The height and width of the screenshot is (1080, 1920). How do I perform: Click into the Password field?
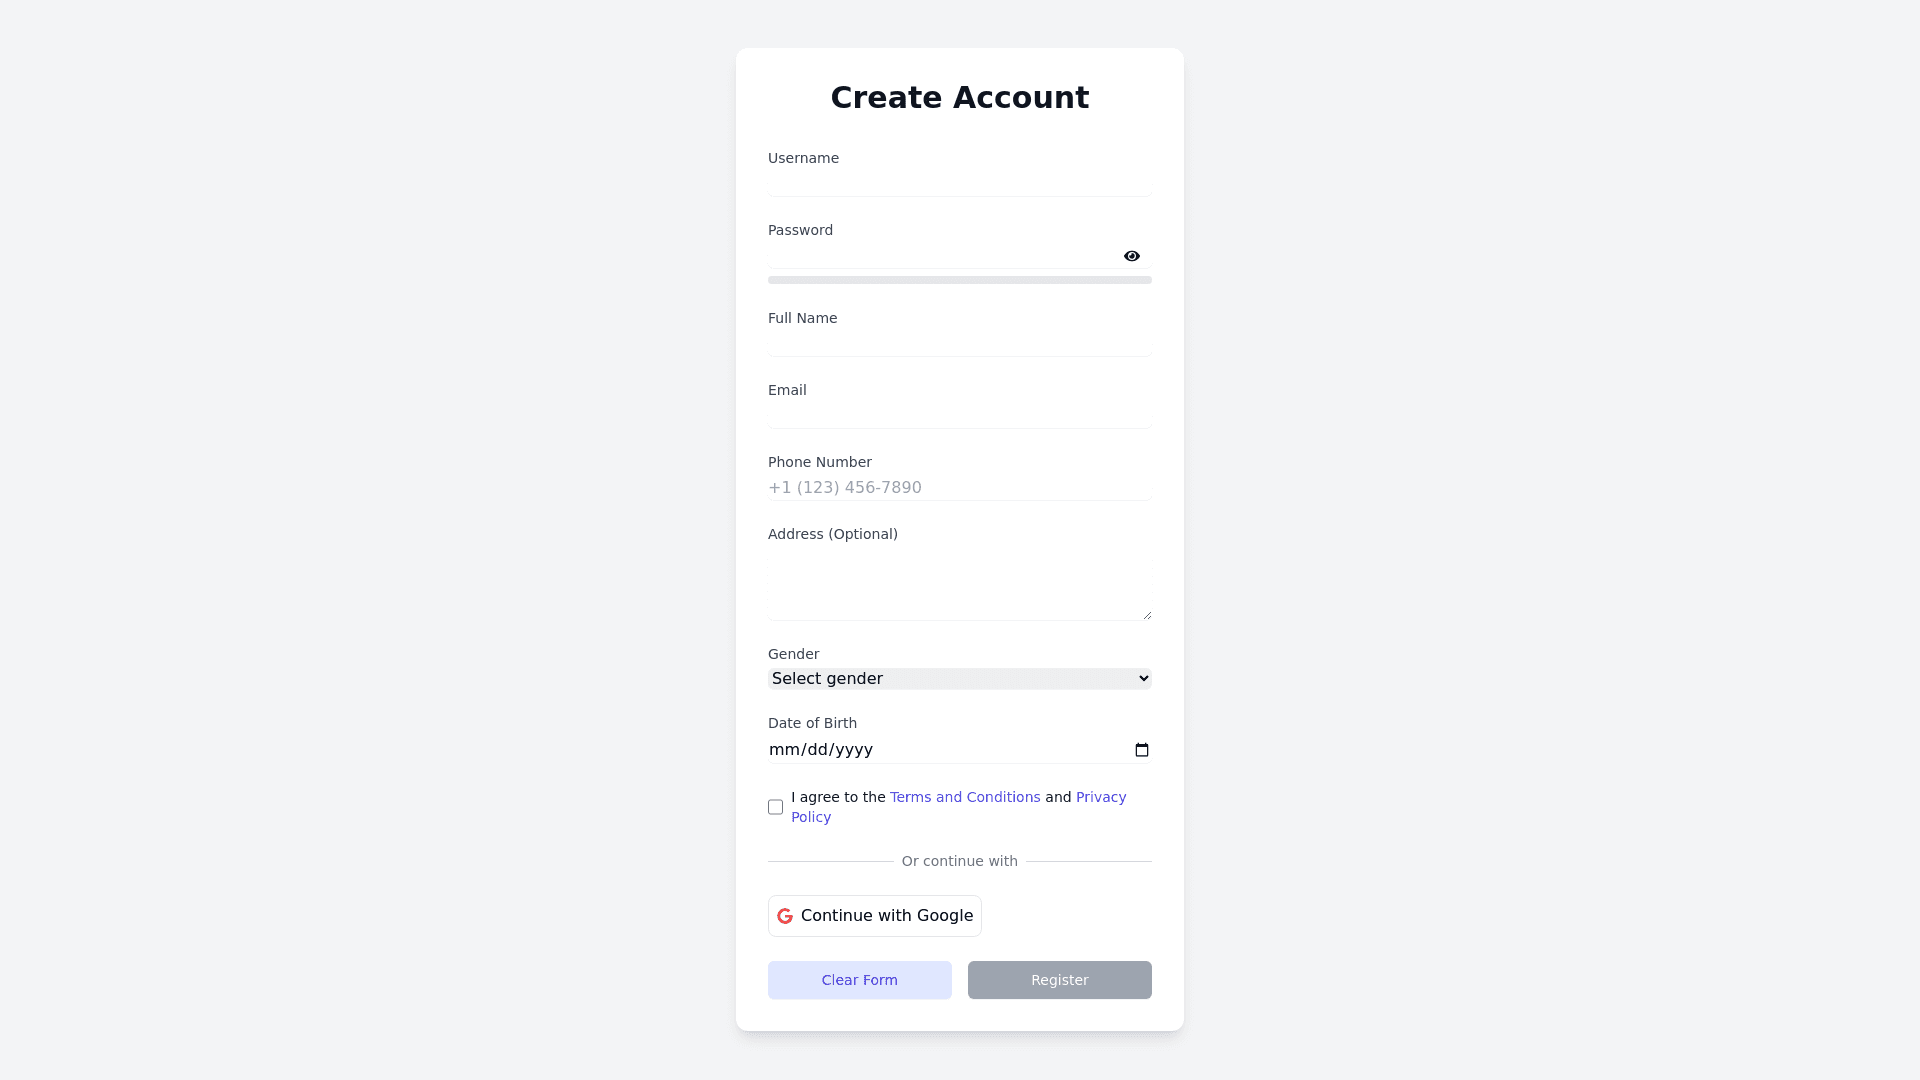(x=940, y=255)
